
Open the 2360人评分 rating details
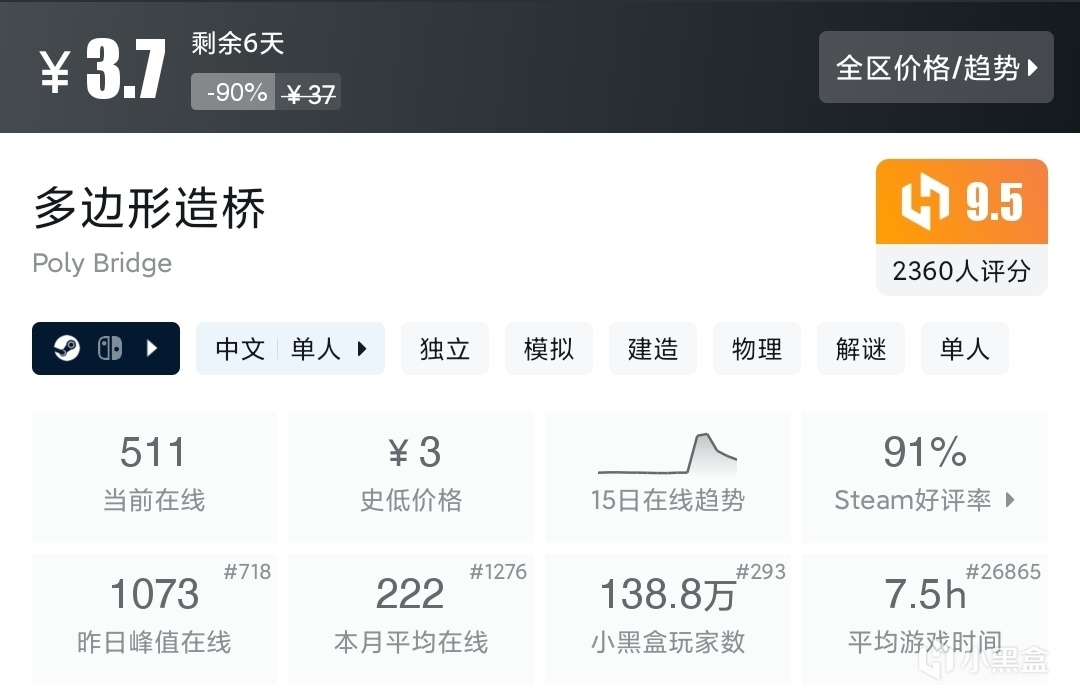961,271
